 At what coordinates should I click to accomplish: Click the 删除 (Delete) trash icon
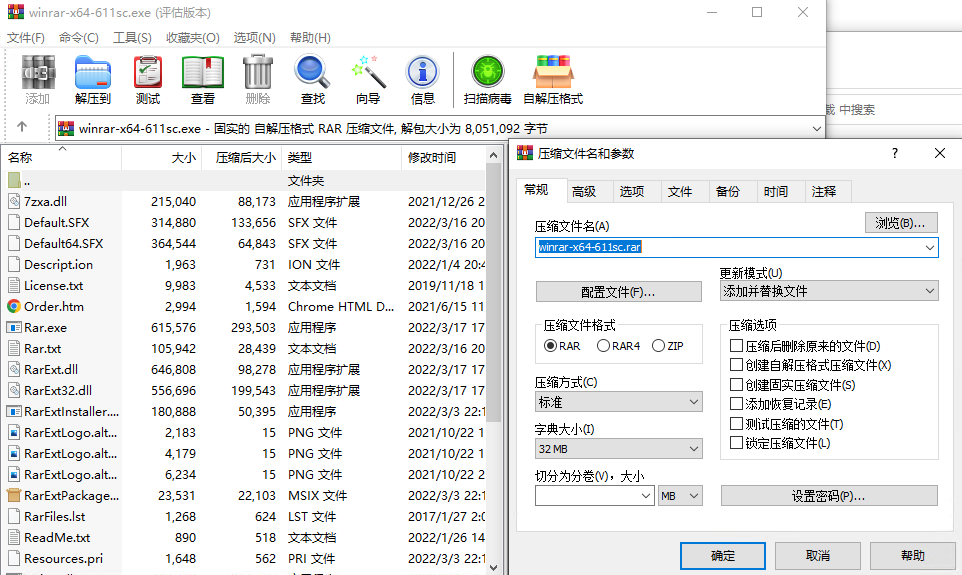tap(258, 72)
